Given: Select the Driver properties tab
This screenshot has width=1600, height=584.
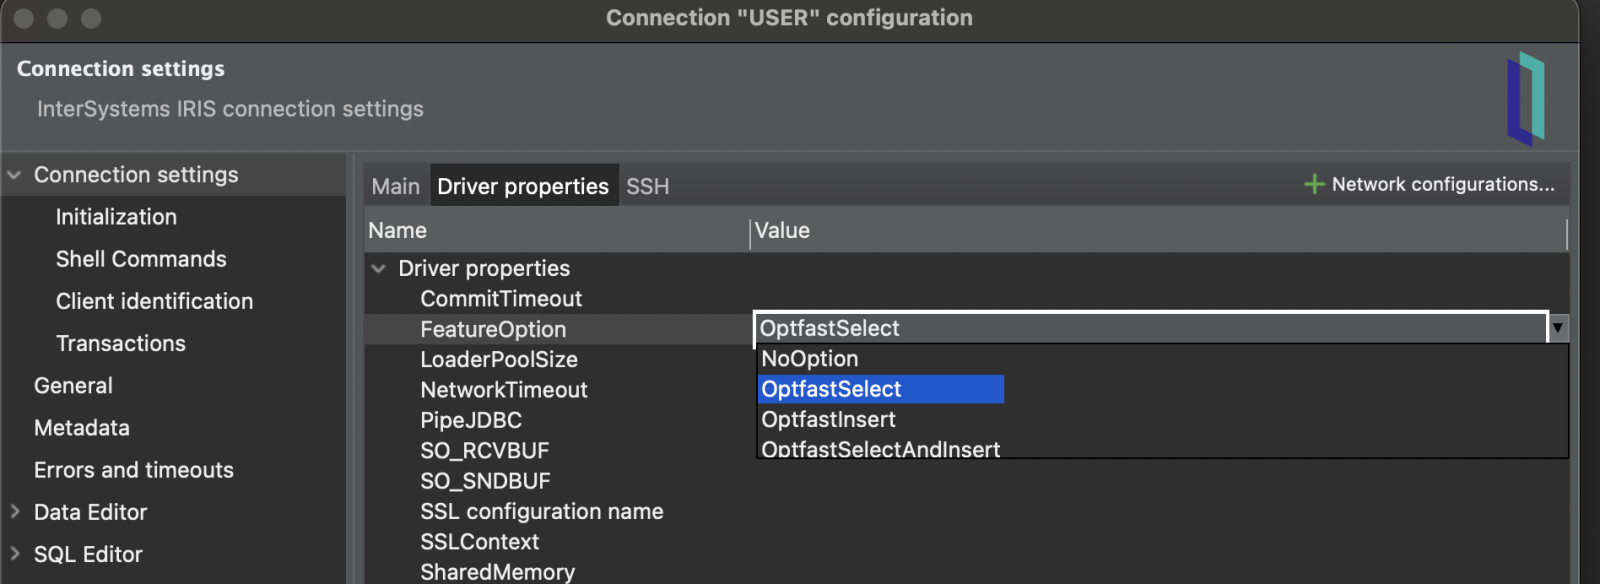Looking at the screenshot, I should (x=523, y=186).
